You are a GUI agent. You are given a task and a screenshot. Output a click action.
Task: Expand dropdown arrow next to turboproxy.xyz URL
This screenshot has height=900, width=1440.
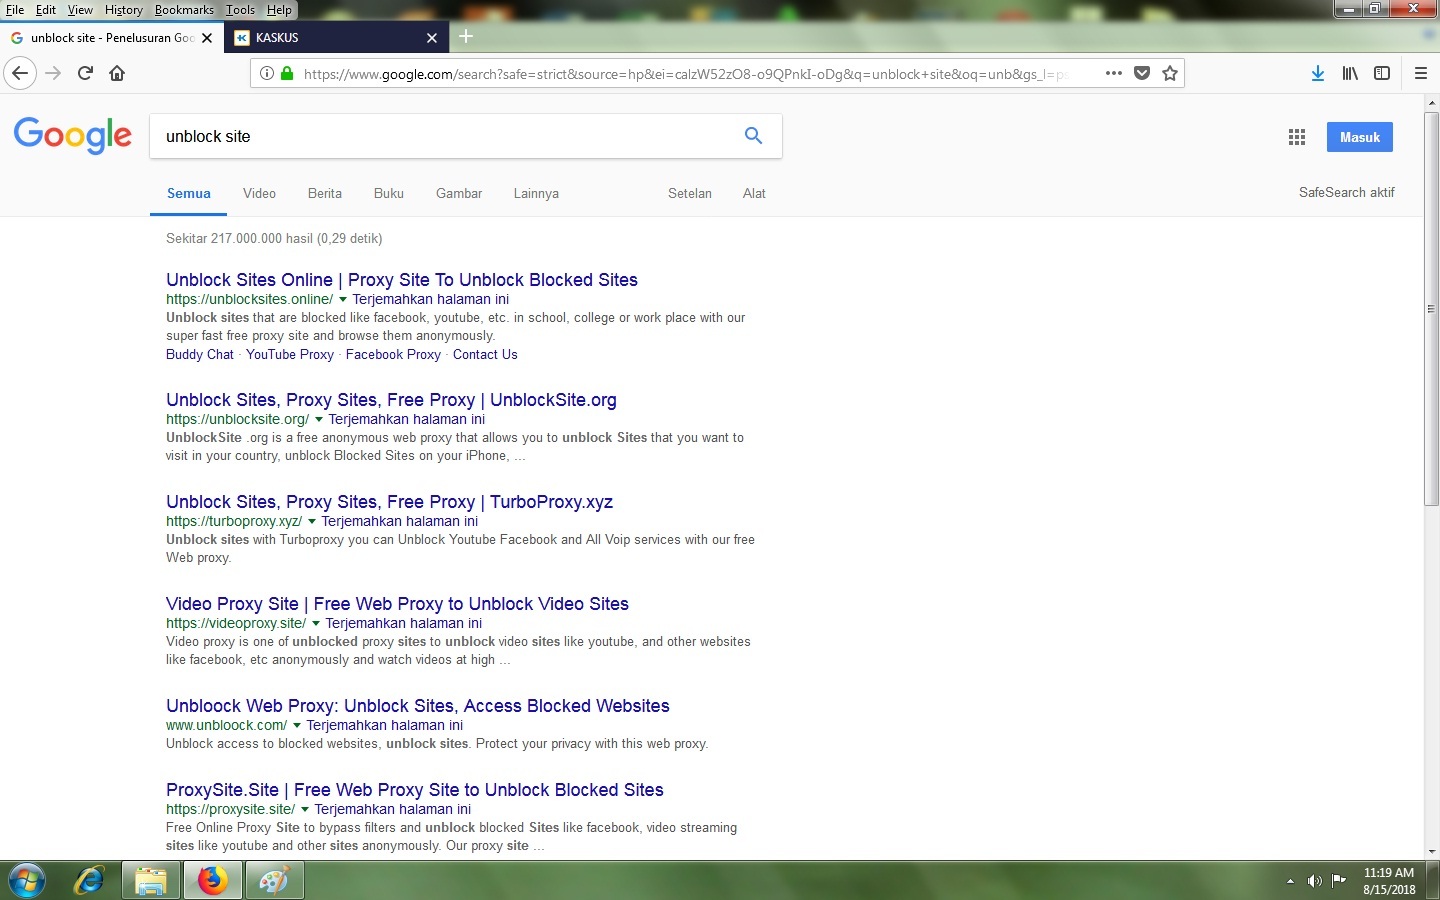(312, 521)
